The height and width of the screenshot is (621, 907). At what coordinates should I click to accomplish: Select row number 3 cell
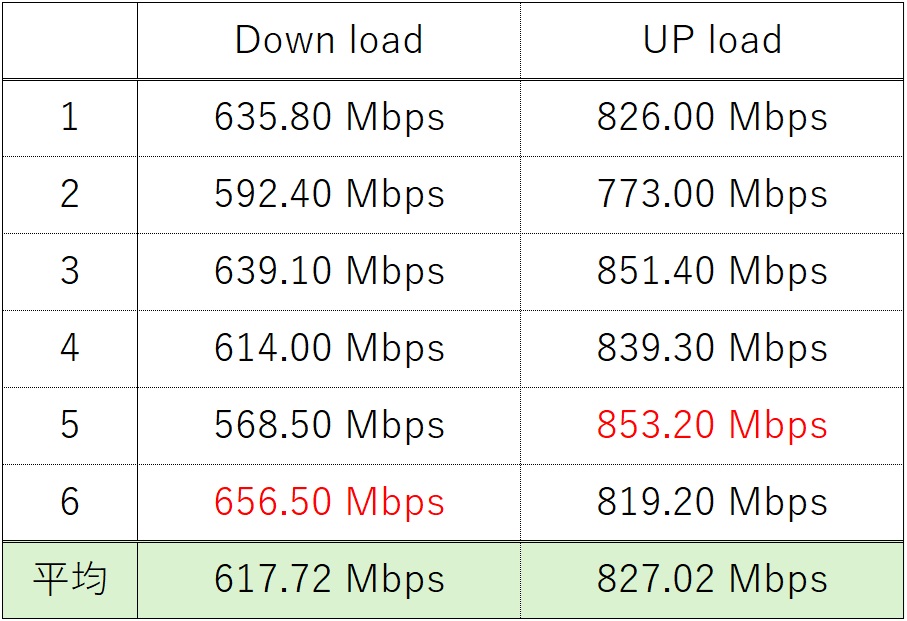(x=69, y=271)
